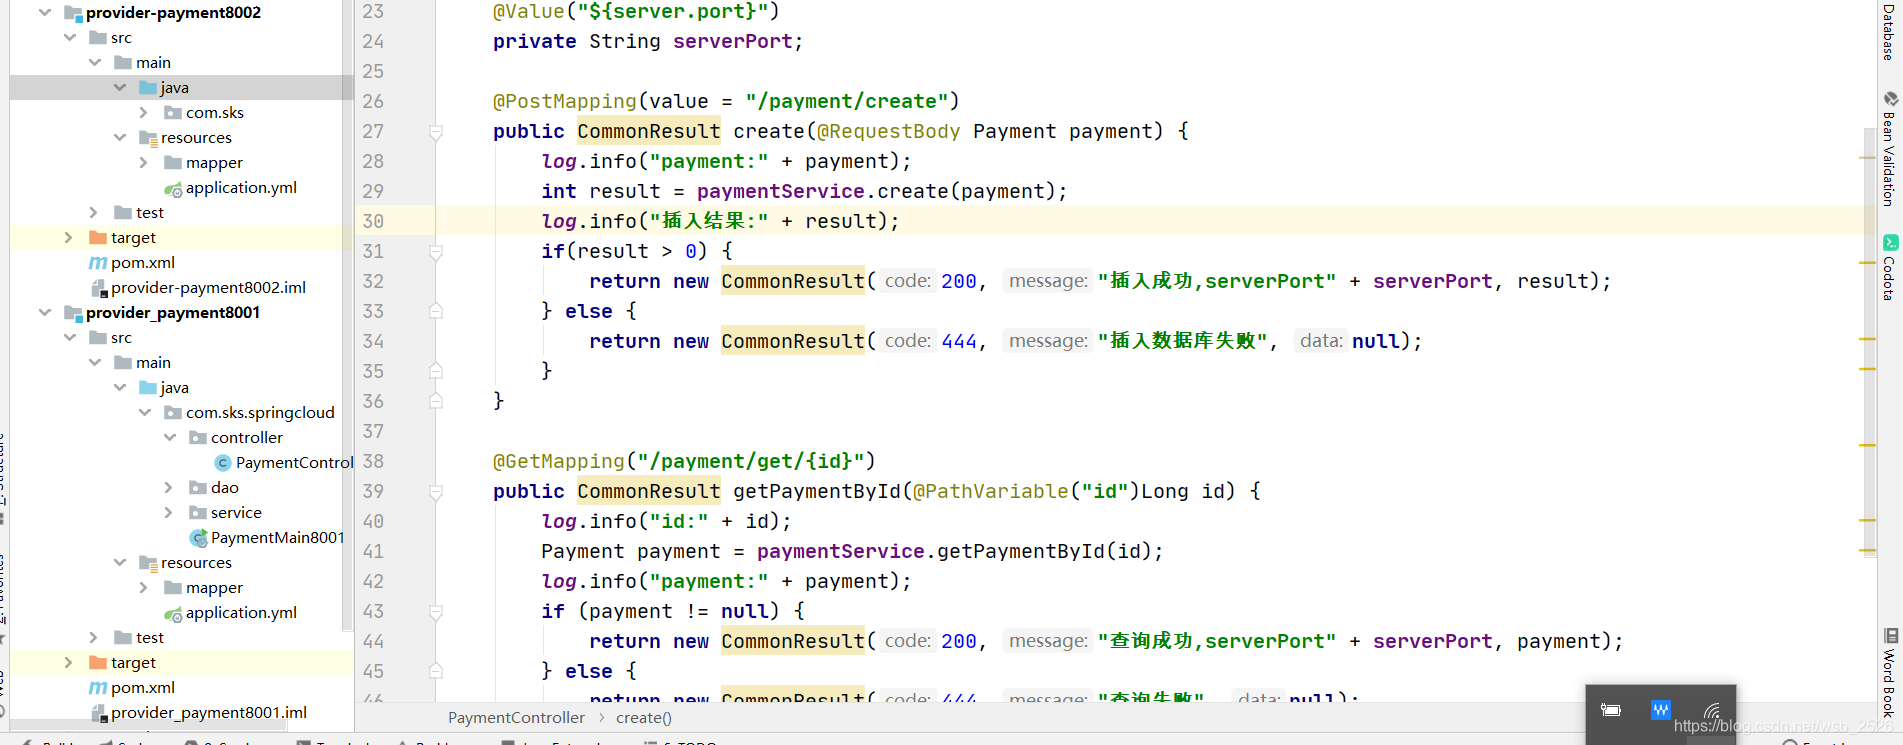Click the blue java source folder icon in provider-payment8002
The width and height of the screenshot is (1903, 745).
148,88
